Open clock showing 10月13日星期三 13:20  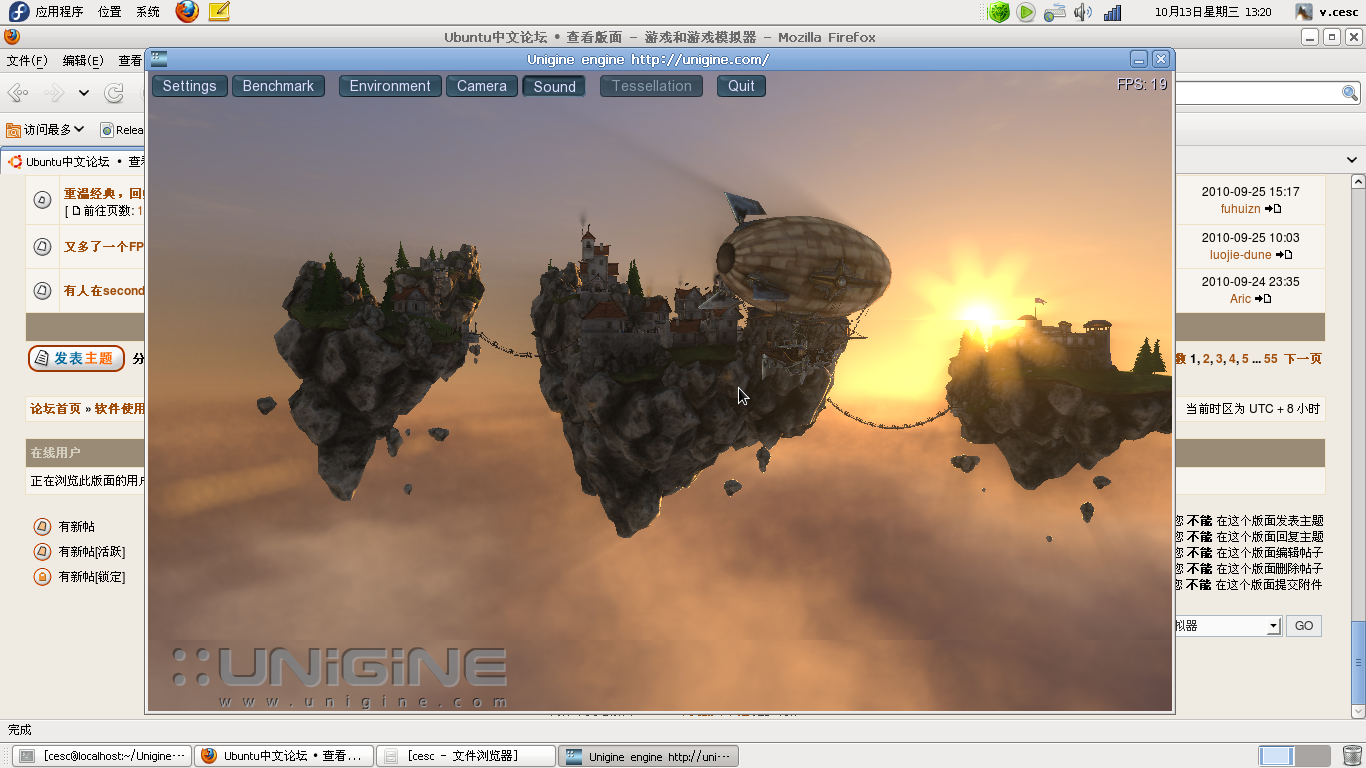click(x=1213, y=12)
